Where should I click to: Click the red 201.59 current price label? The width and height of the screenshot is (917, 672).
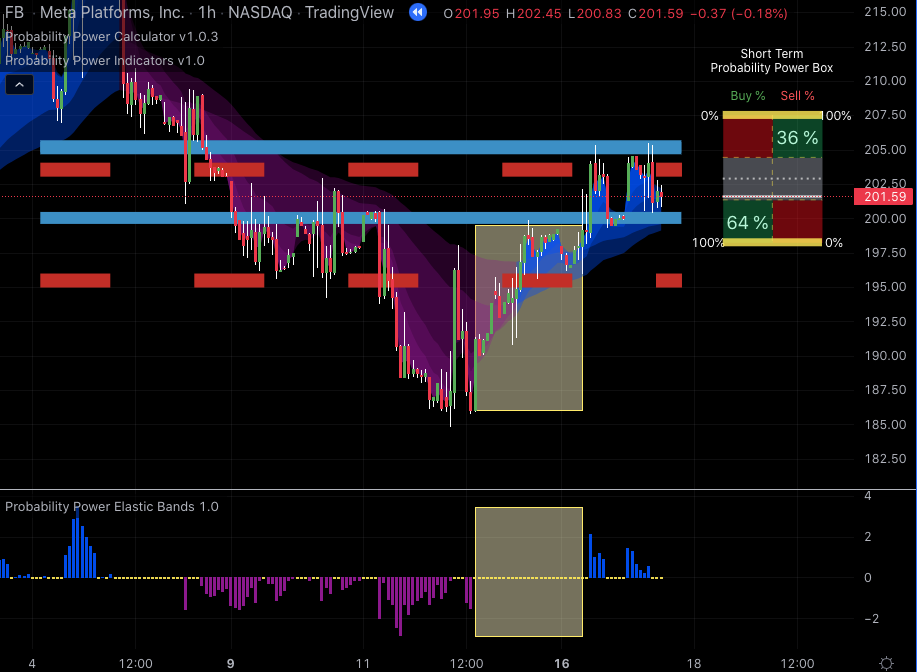(884, 197)
